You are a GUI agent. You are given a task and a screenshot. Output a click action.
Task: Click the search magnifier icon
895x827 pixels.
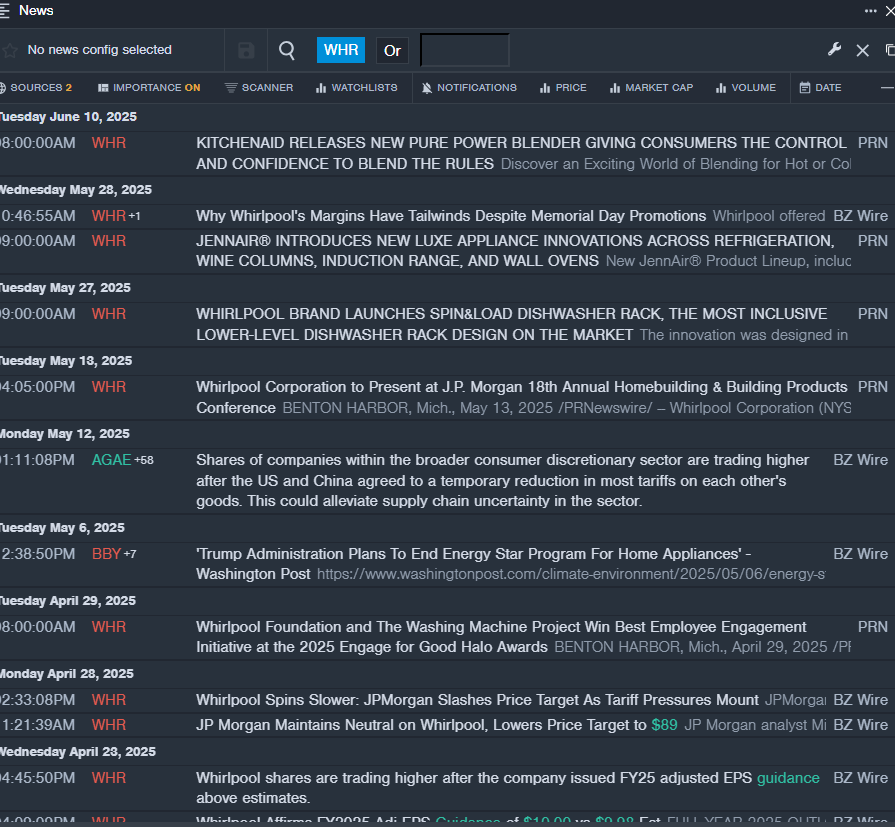point(287,50)
